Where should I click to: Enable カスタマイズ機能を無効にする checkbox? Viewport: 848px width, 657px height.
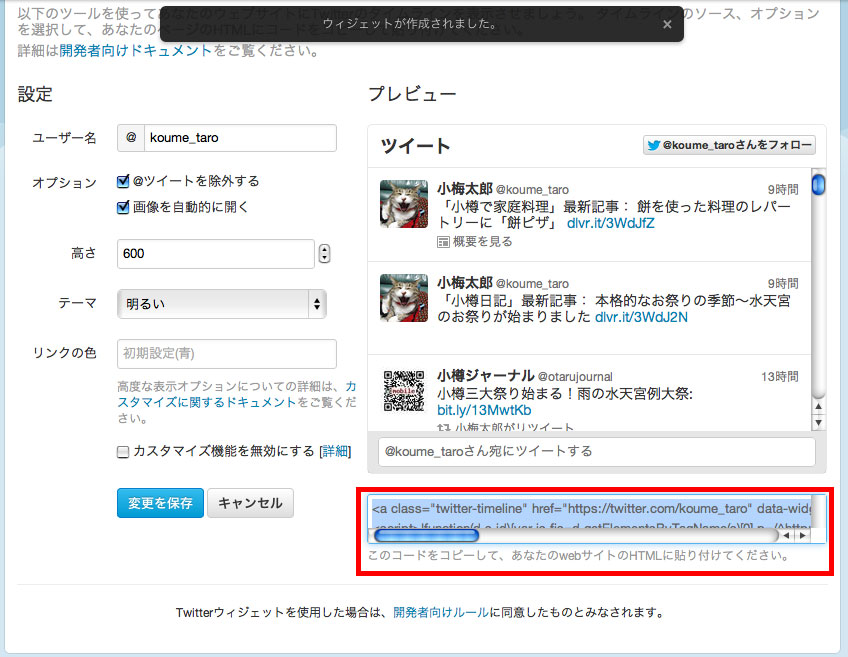coord(124,452)
